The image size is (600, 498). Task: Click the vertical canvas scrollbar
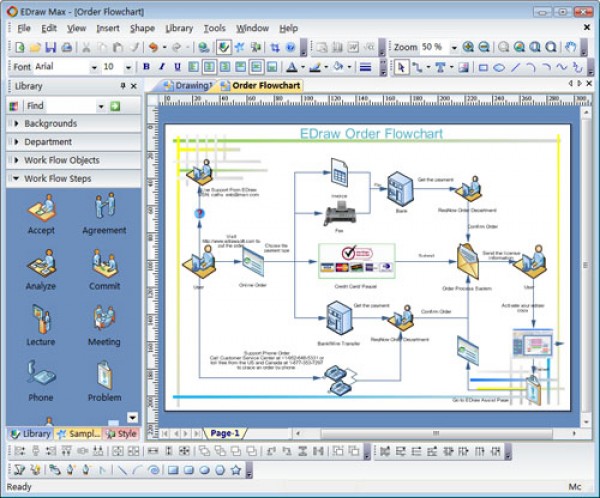point(586,265)
